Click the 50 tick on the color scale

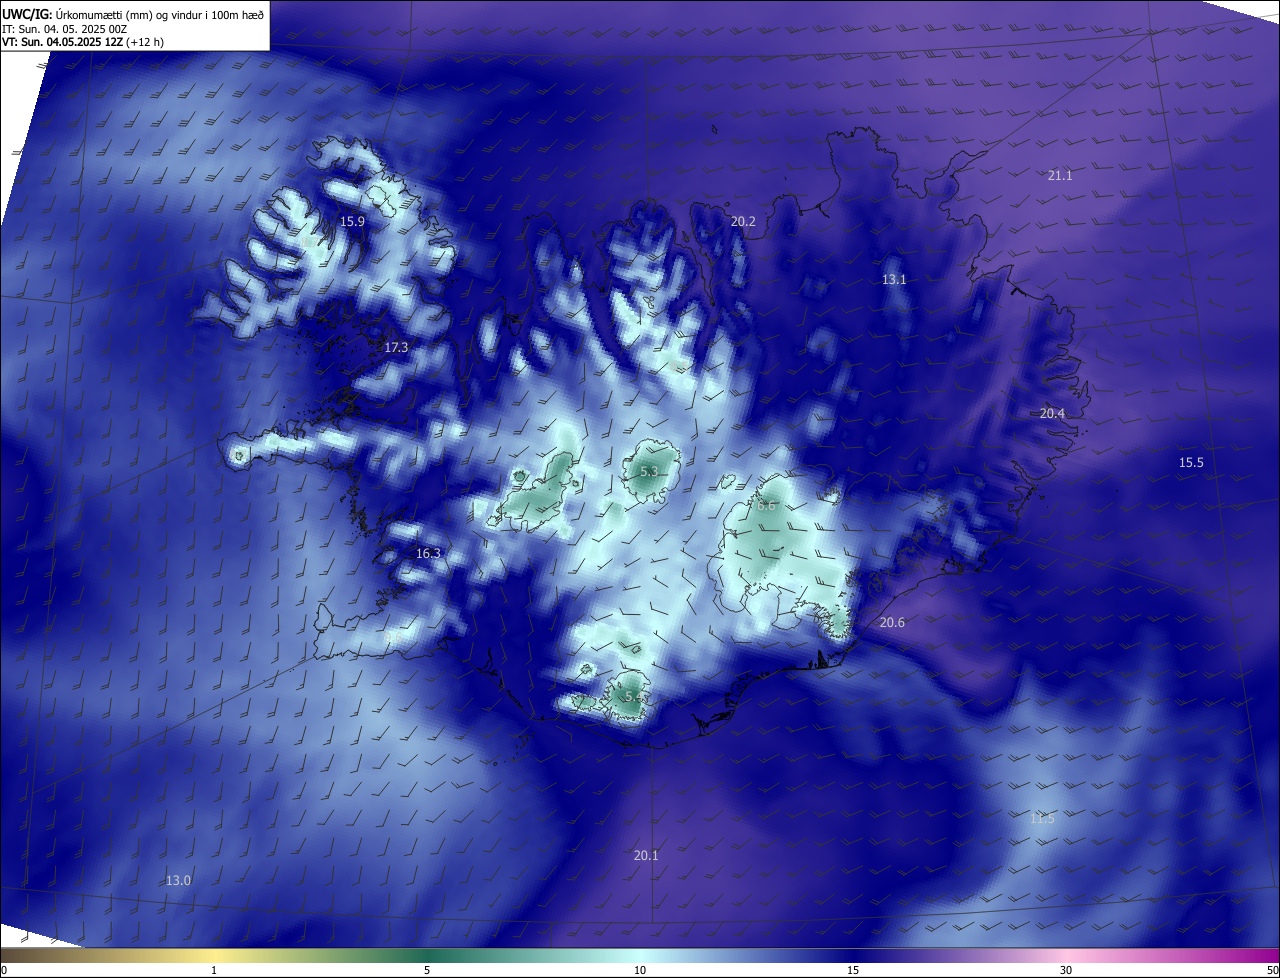[1272, 970]
